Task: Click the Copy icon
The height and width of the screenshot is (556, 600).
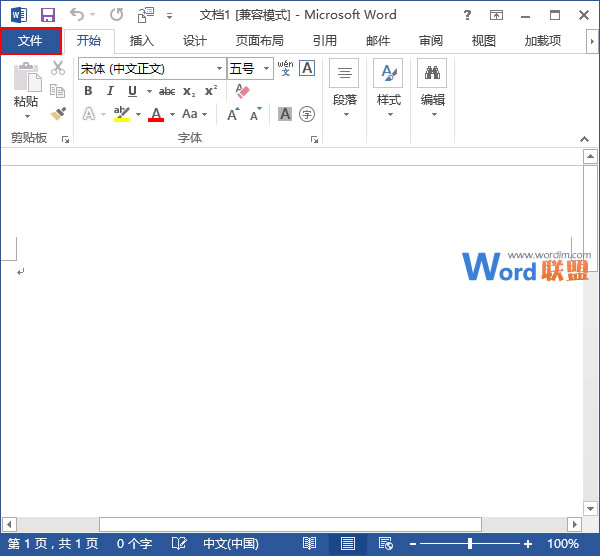Action: point(58,91)
